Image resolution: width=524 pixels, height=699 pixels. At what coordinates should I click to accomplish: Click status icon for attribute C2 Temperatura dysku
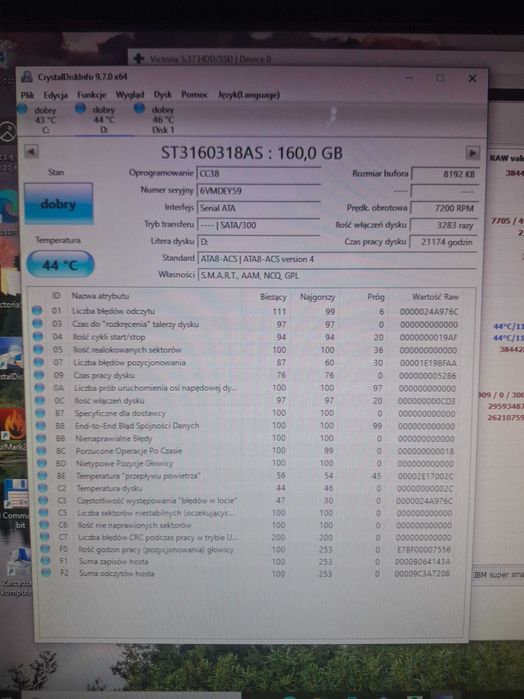pyautogui.click(x=43, y=488)
